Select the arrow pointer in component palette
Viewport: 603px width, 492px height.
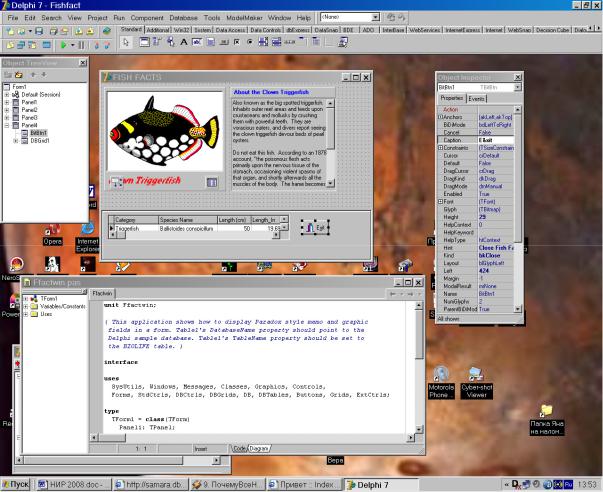click(x=126, y=42)
